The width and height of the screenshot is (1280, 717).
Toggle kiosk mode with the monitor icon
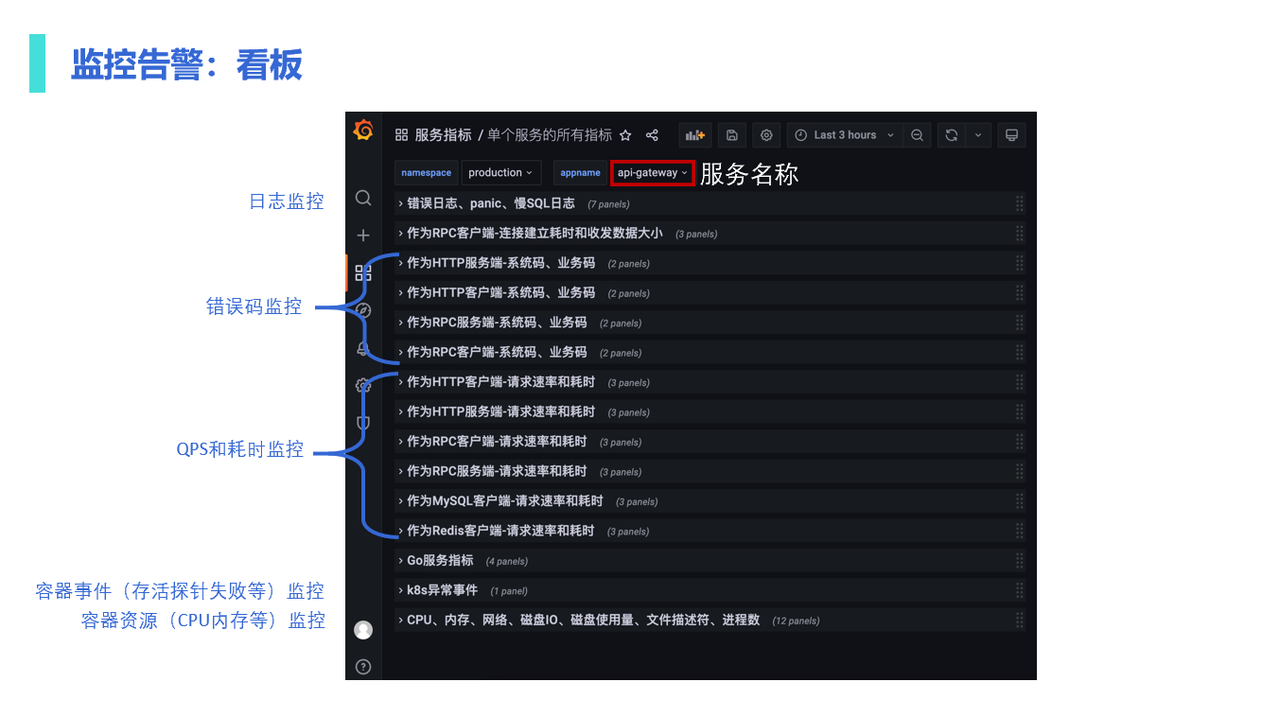point(1011,135)
